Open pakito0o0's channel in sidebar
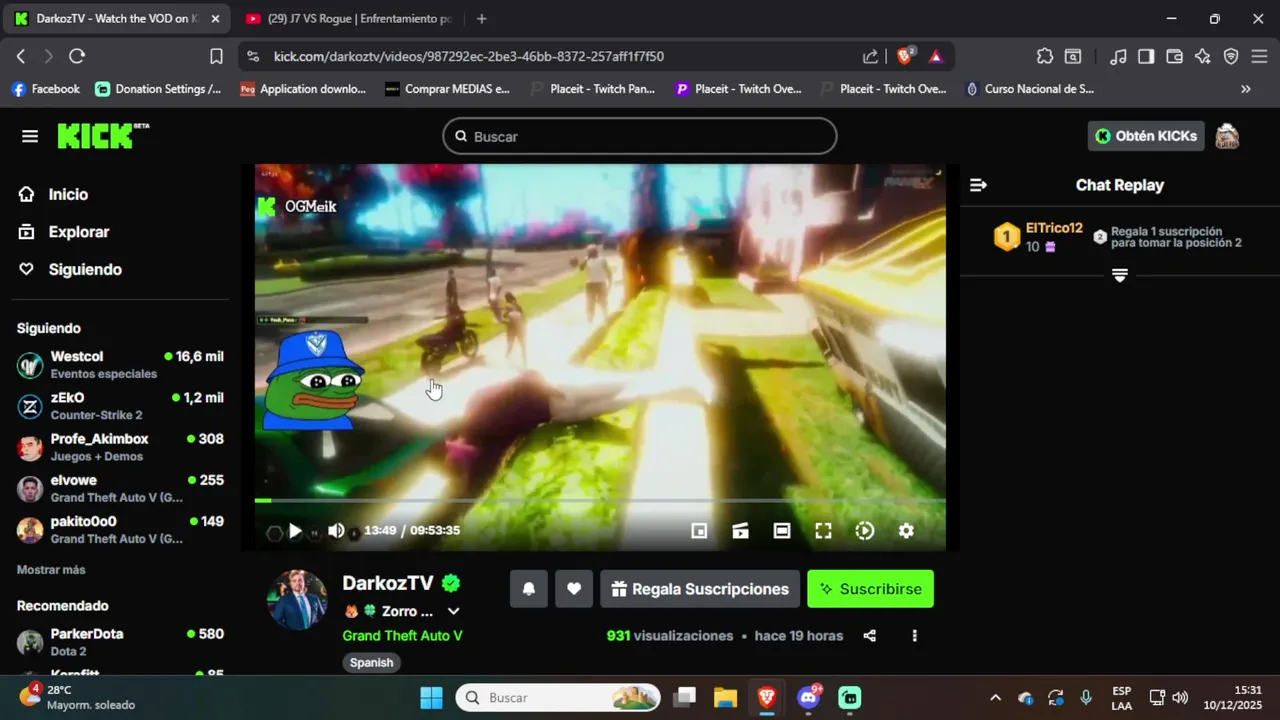The image size is (1280, 720). click(x=120, y=529)
